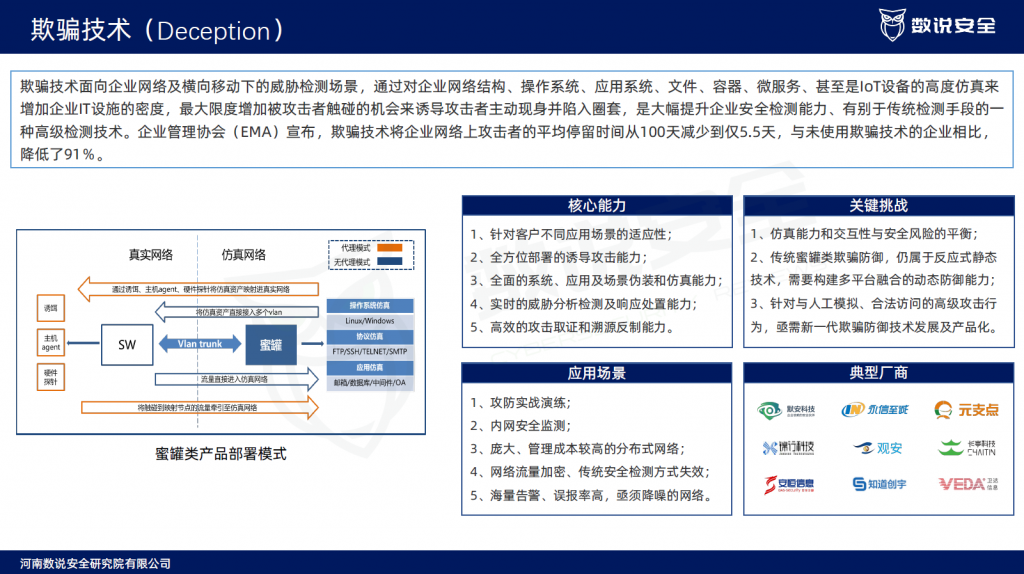The image size is (1024, 574).
Task: Click scenario item 2 内网安全监测
Action: [521, 426]
